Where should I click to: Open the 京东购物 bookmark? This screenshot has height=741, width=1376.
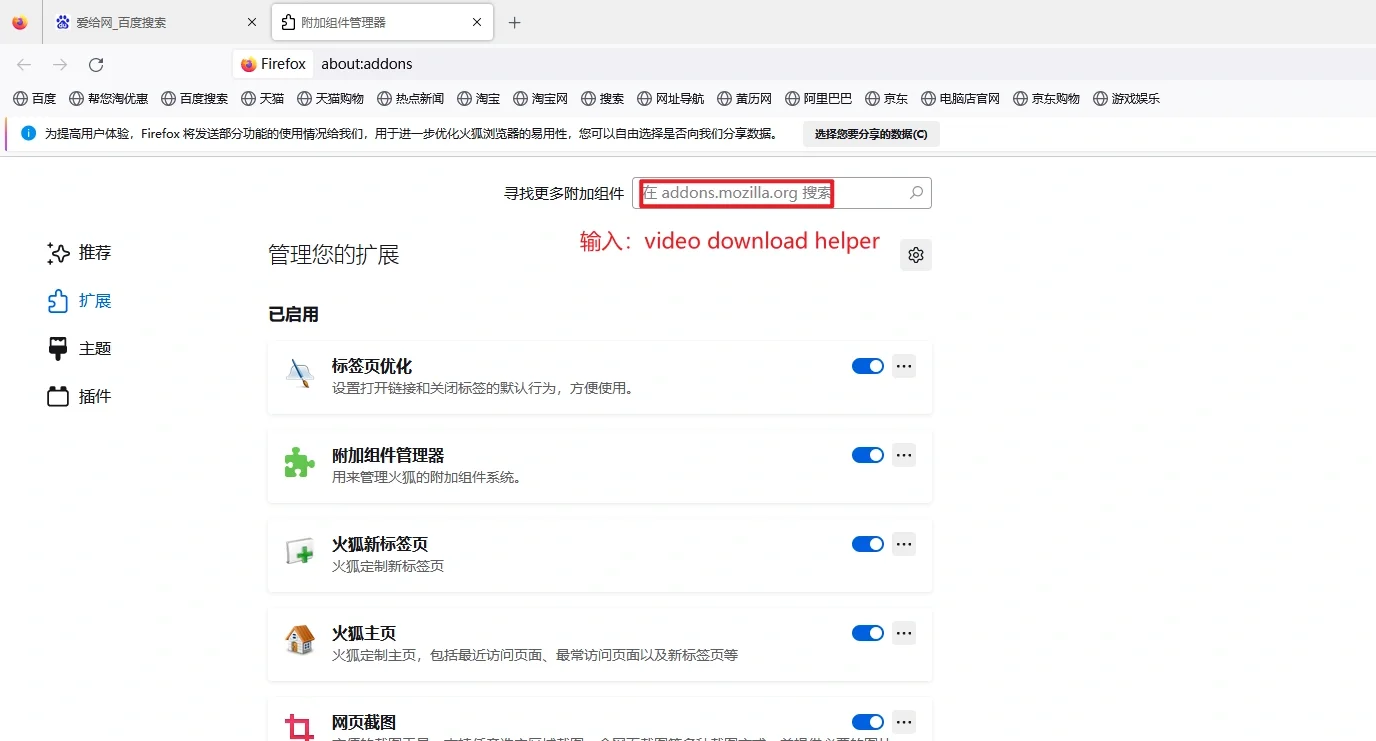pos(1047,98)
